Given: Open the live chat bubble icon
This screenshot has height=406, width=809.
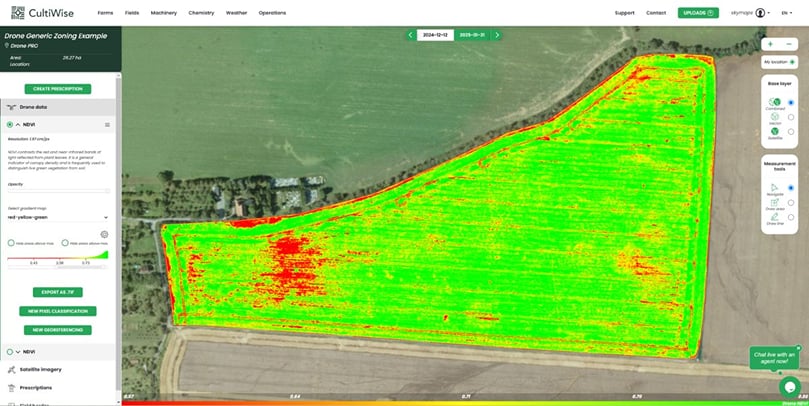Looking at the screenshot, I should point(789,386).
